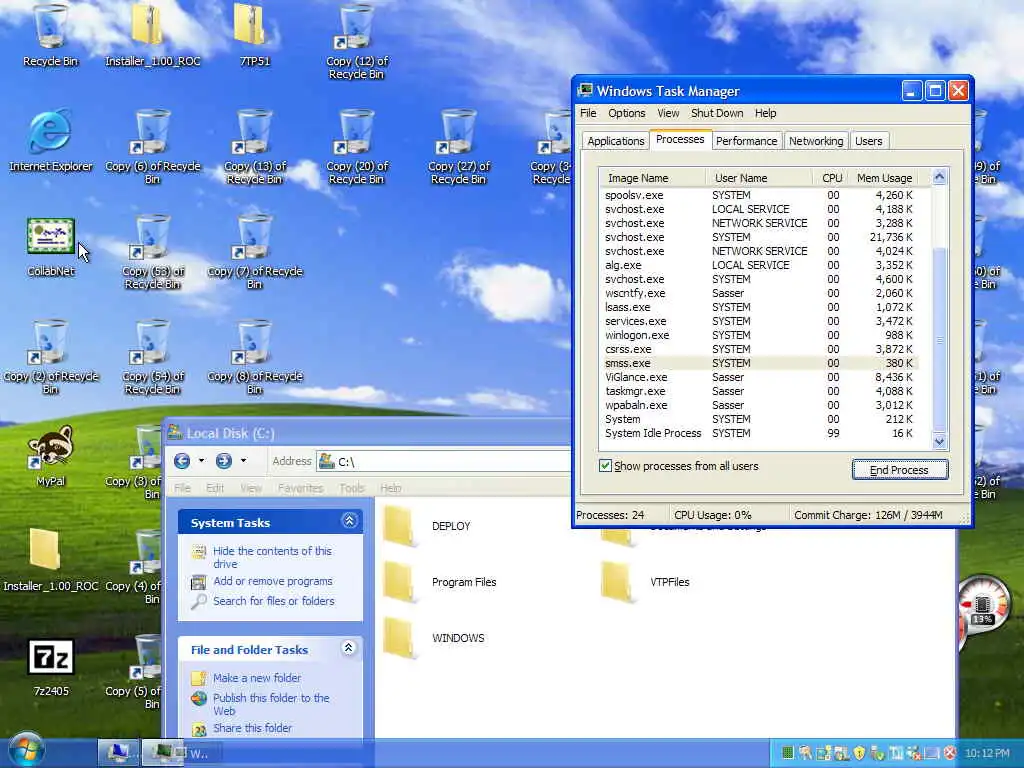
Task: Click Publish this folder to the Web
Action: [x=271, y=704]
